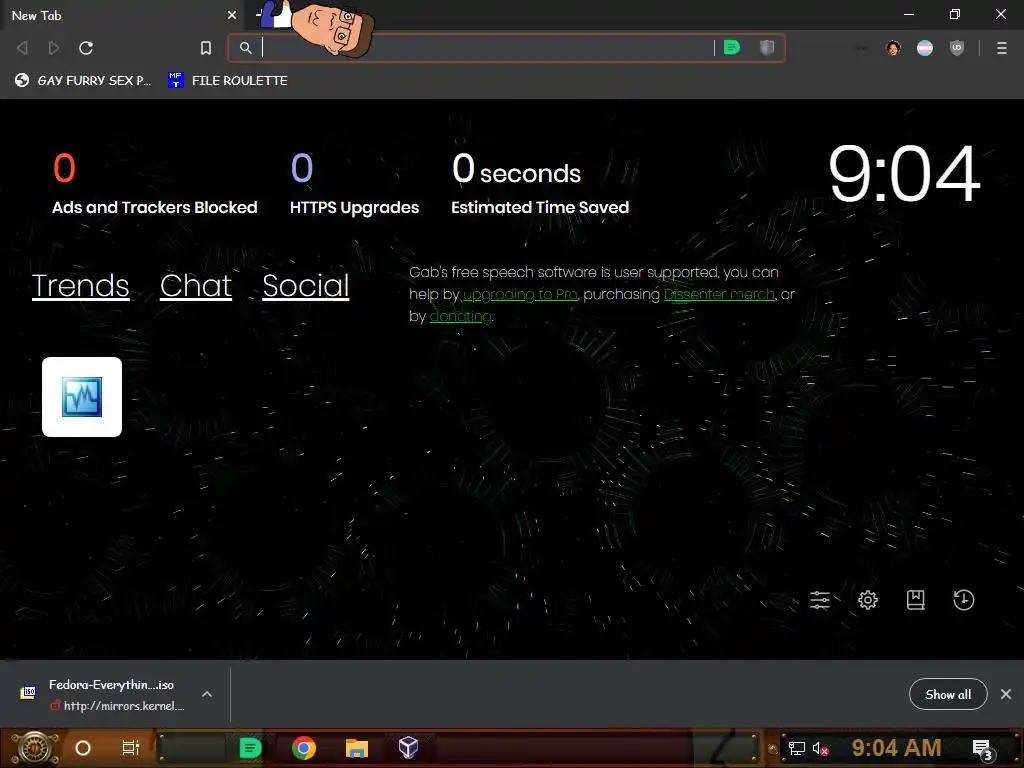Close the New Tab tab
The width and height of the screenshot is (1024, 768).
coord(232,15)
